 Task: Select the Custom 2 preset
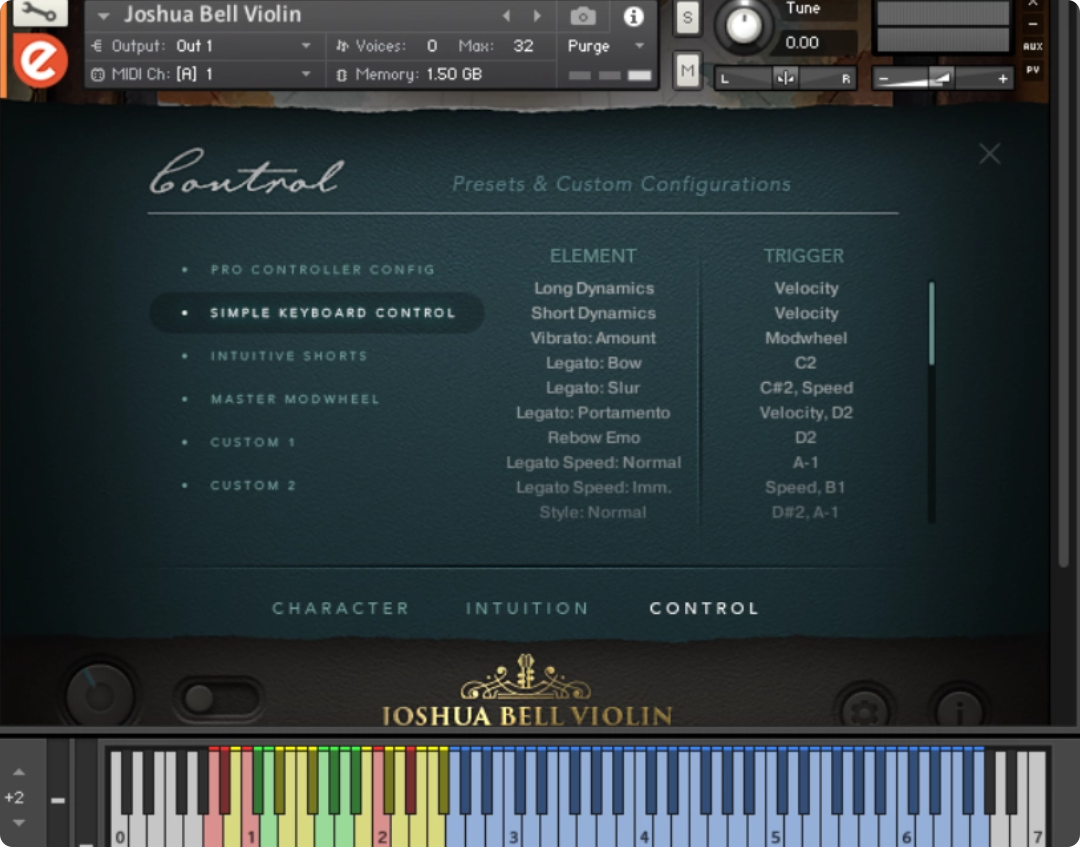tap(253, 485)
